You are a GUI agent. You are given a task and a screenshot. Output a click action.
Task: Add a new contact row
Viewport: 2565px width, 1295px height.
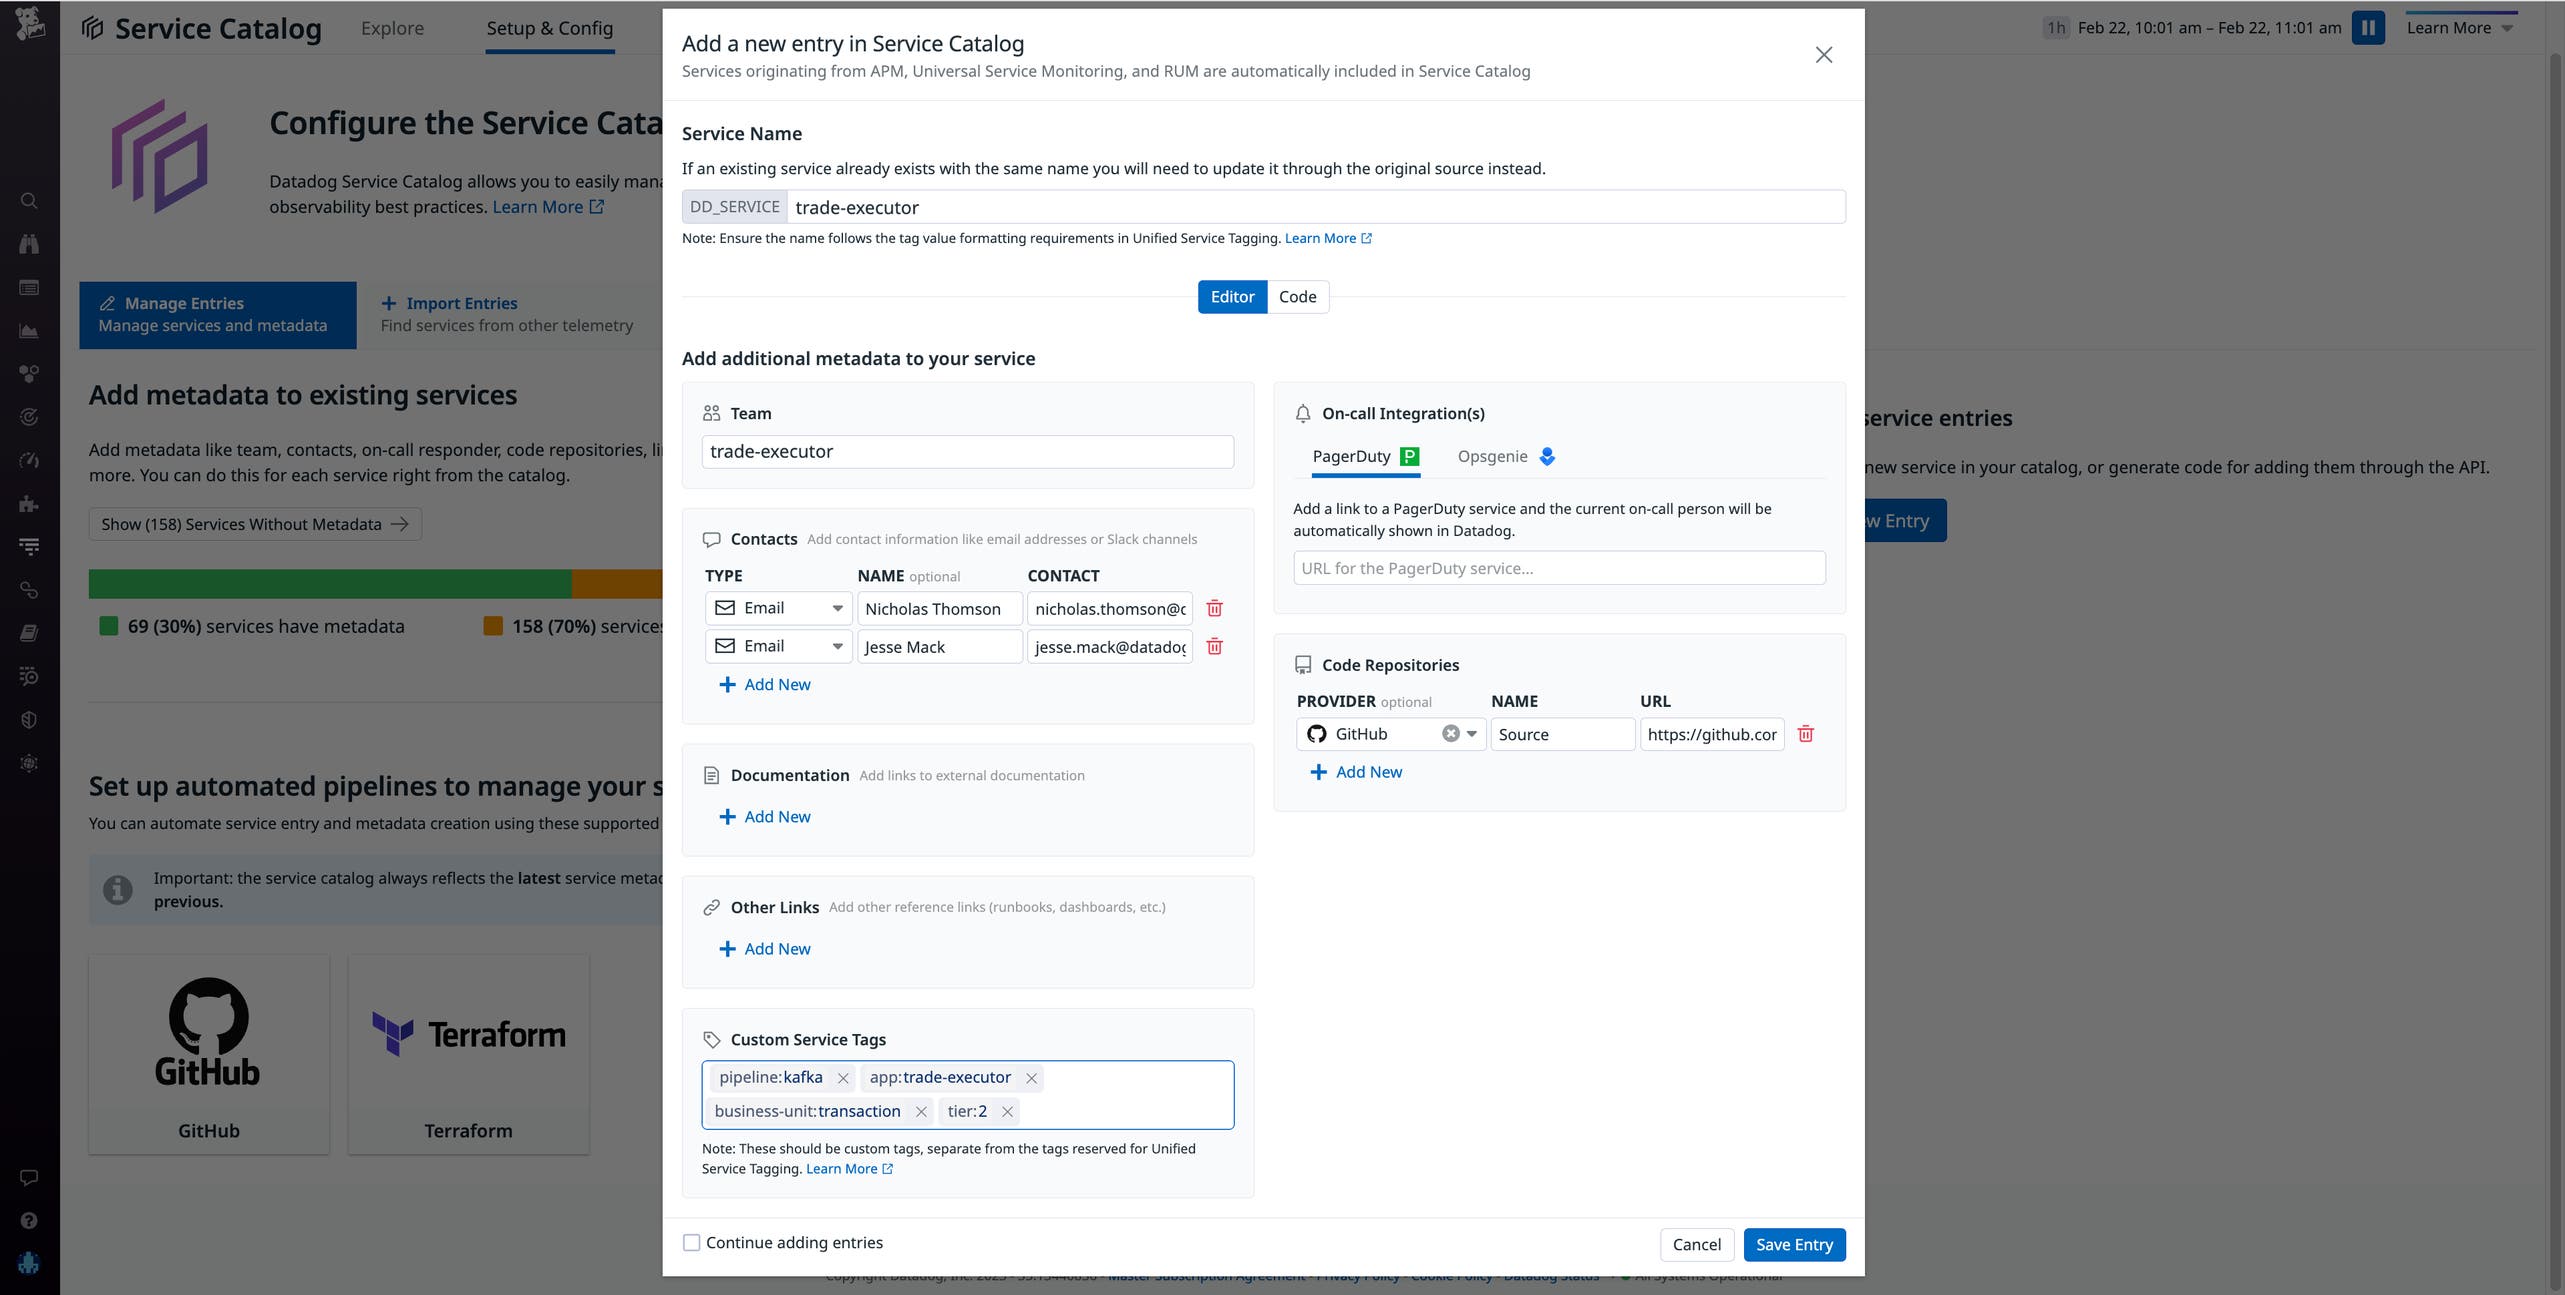coord(765,685)
